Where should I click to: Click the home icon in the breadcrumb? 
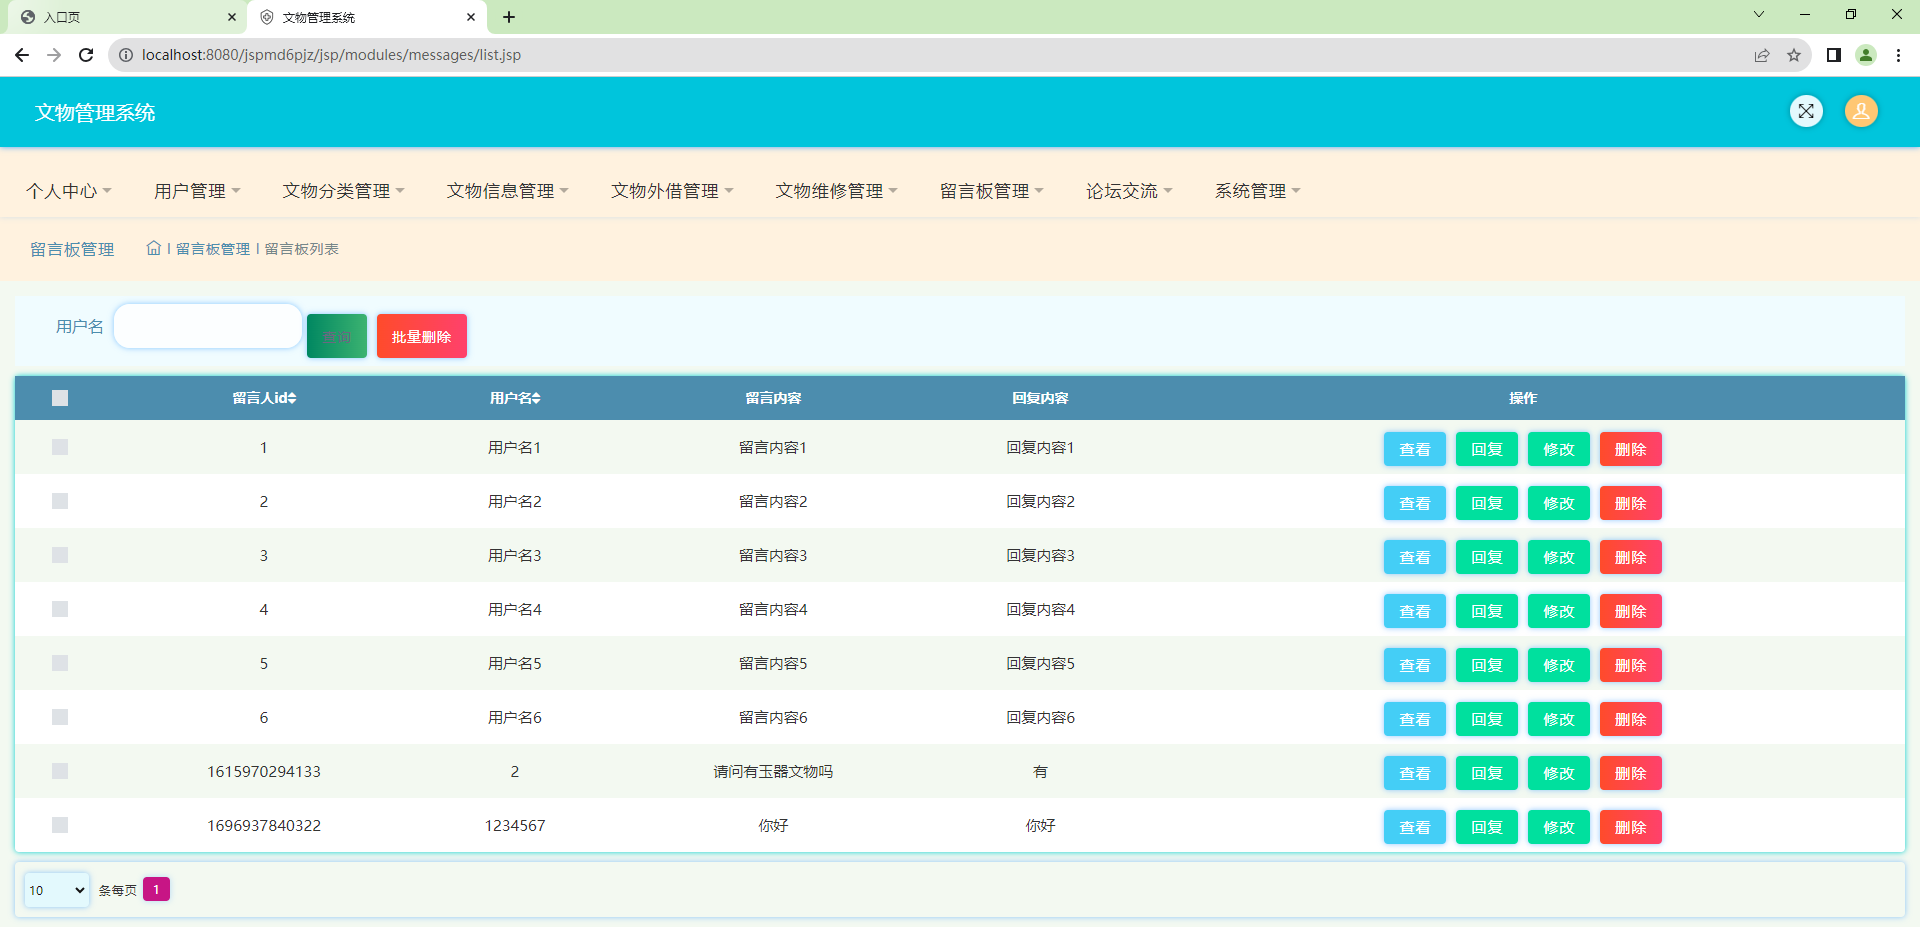(154, 248)
